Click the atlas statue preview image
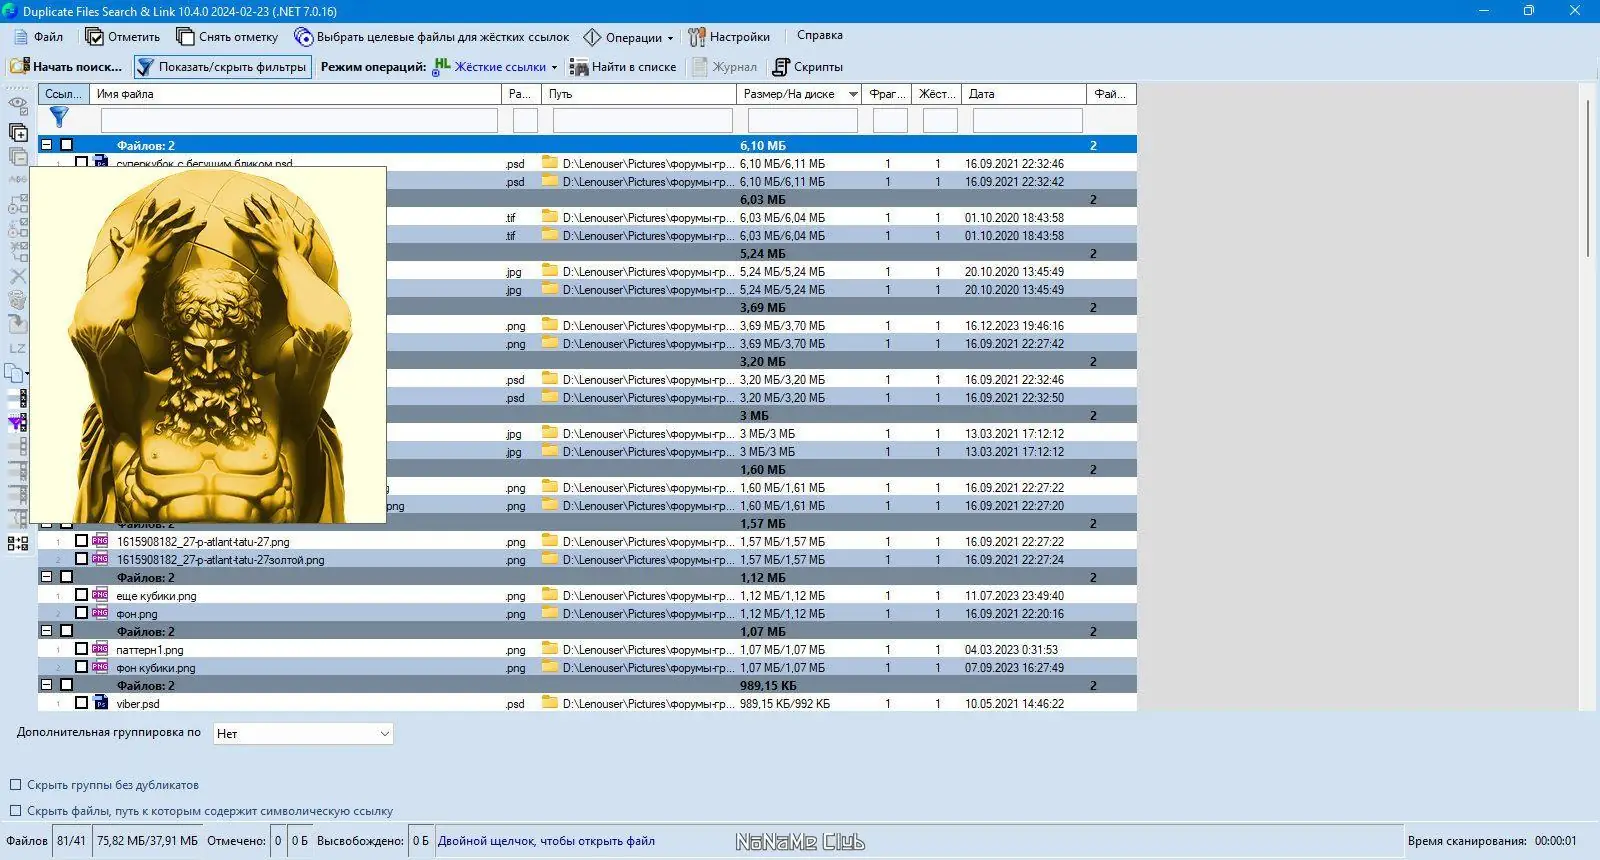The height and width of the screenshot is (860, 1600). [208, 345]
